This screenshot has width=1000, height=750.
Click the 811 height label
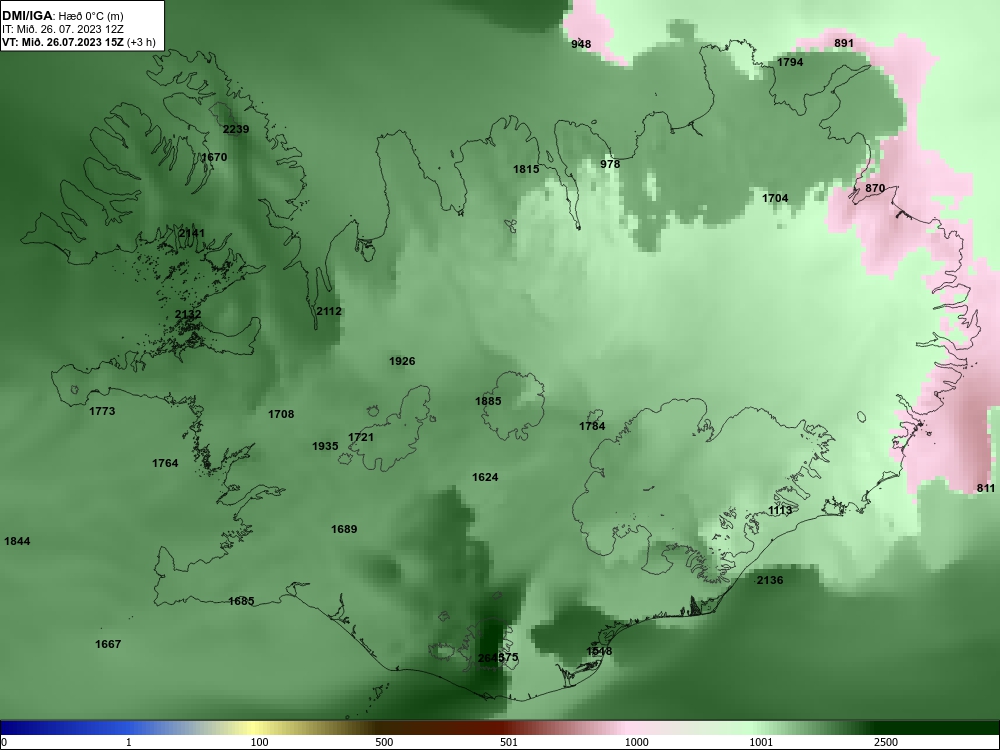click(x=985, y=489)
